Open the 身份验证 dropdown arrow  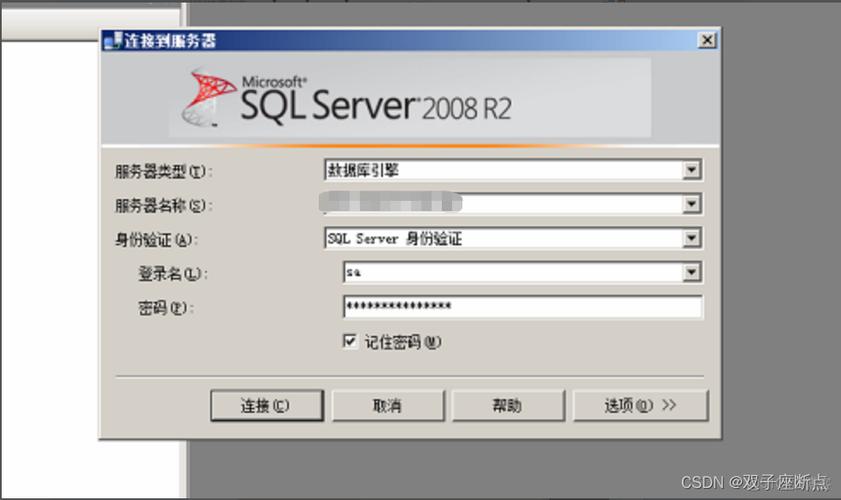(x=691, y=238)
